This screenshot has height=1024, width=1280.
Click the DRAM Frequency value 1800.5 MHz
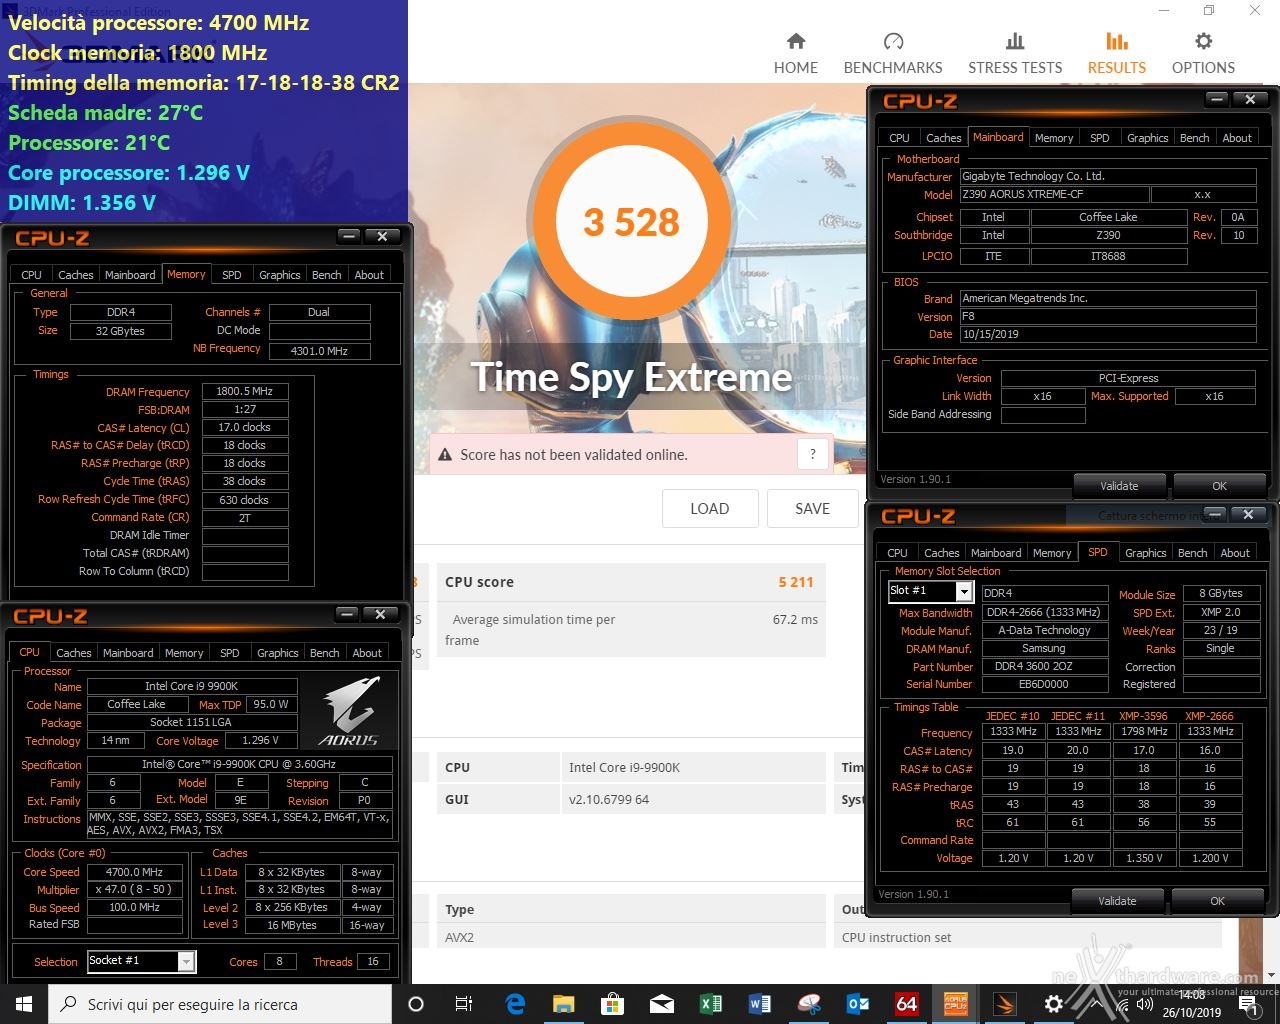[245, 392]
